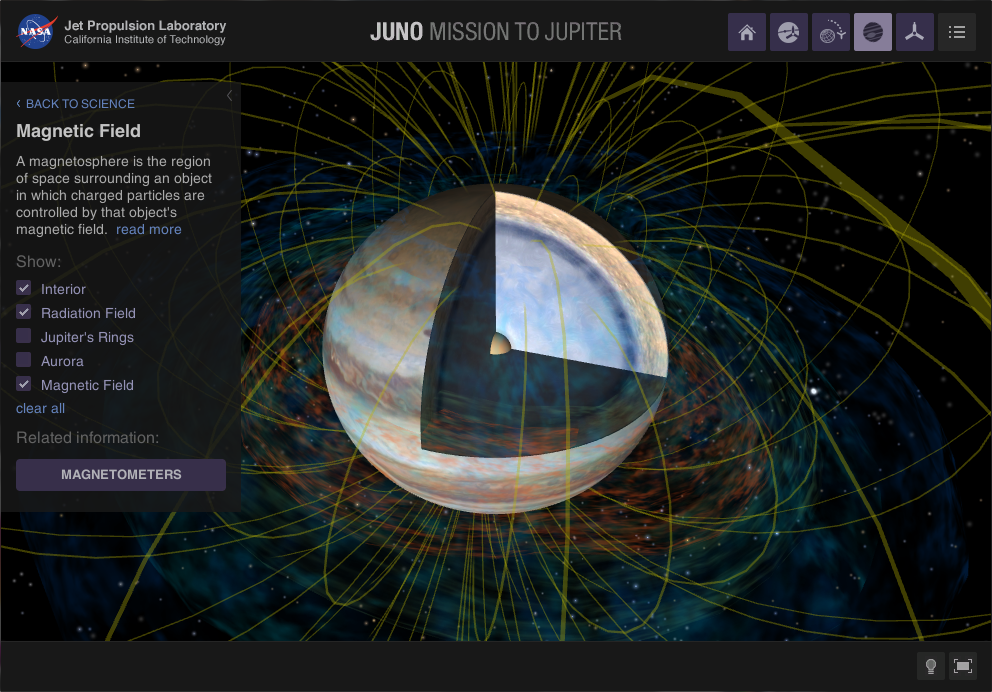Click the Jupiter cutaway globe
Image resolution: width=992 pixels, height=692 pixels.
pyautogui.click(x=495, y=349)
